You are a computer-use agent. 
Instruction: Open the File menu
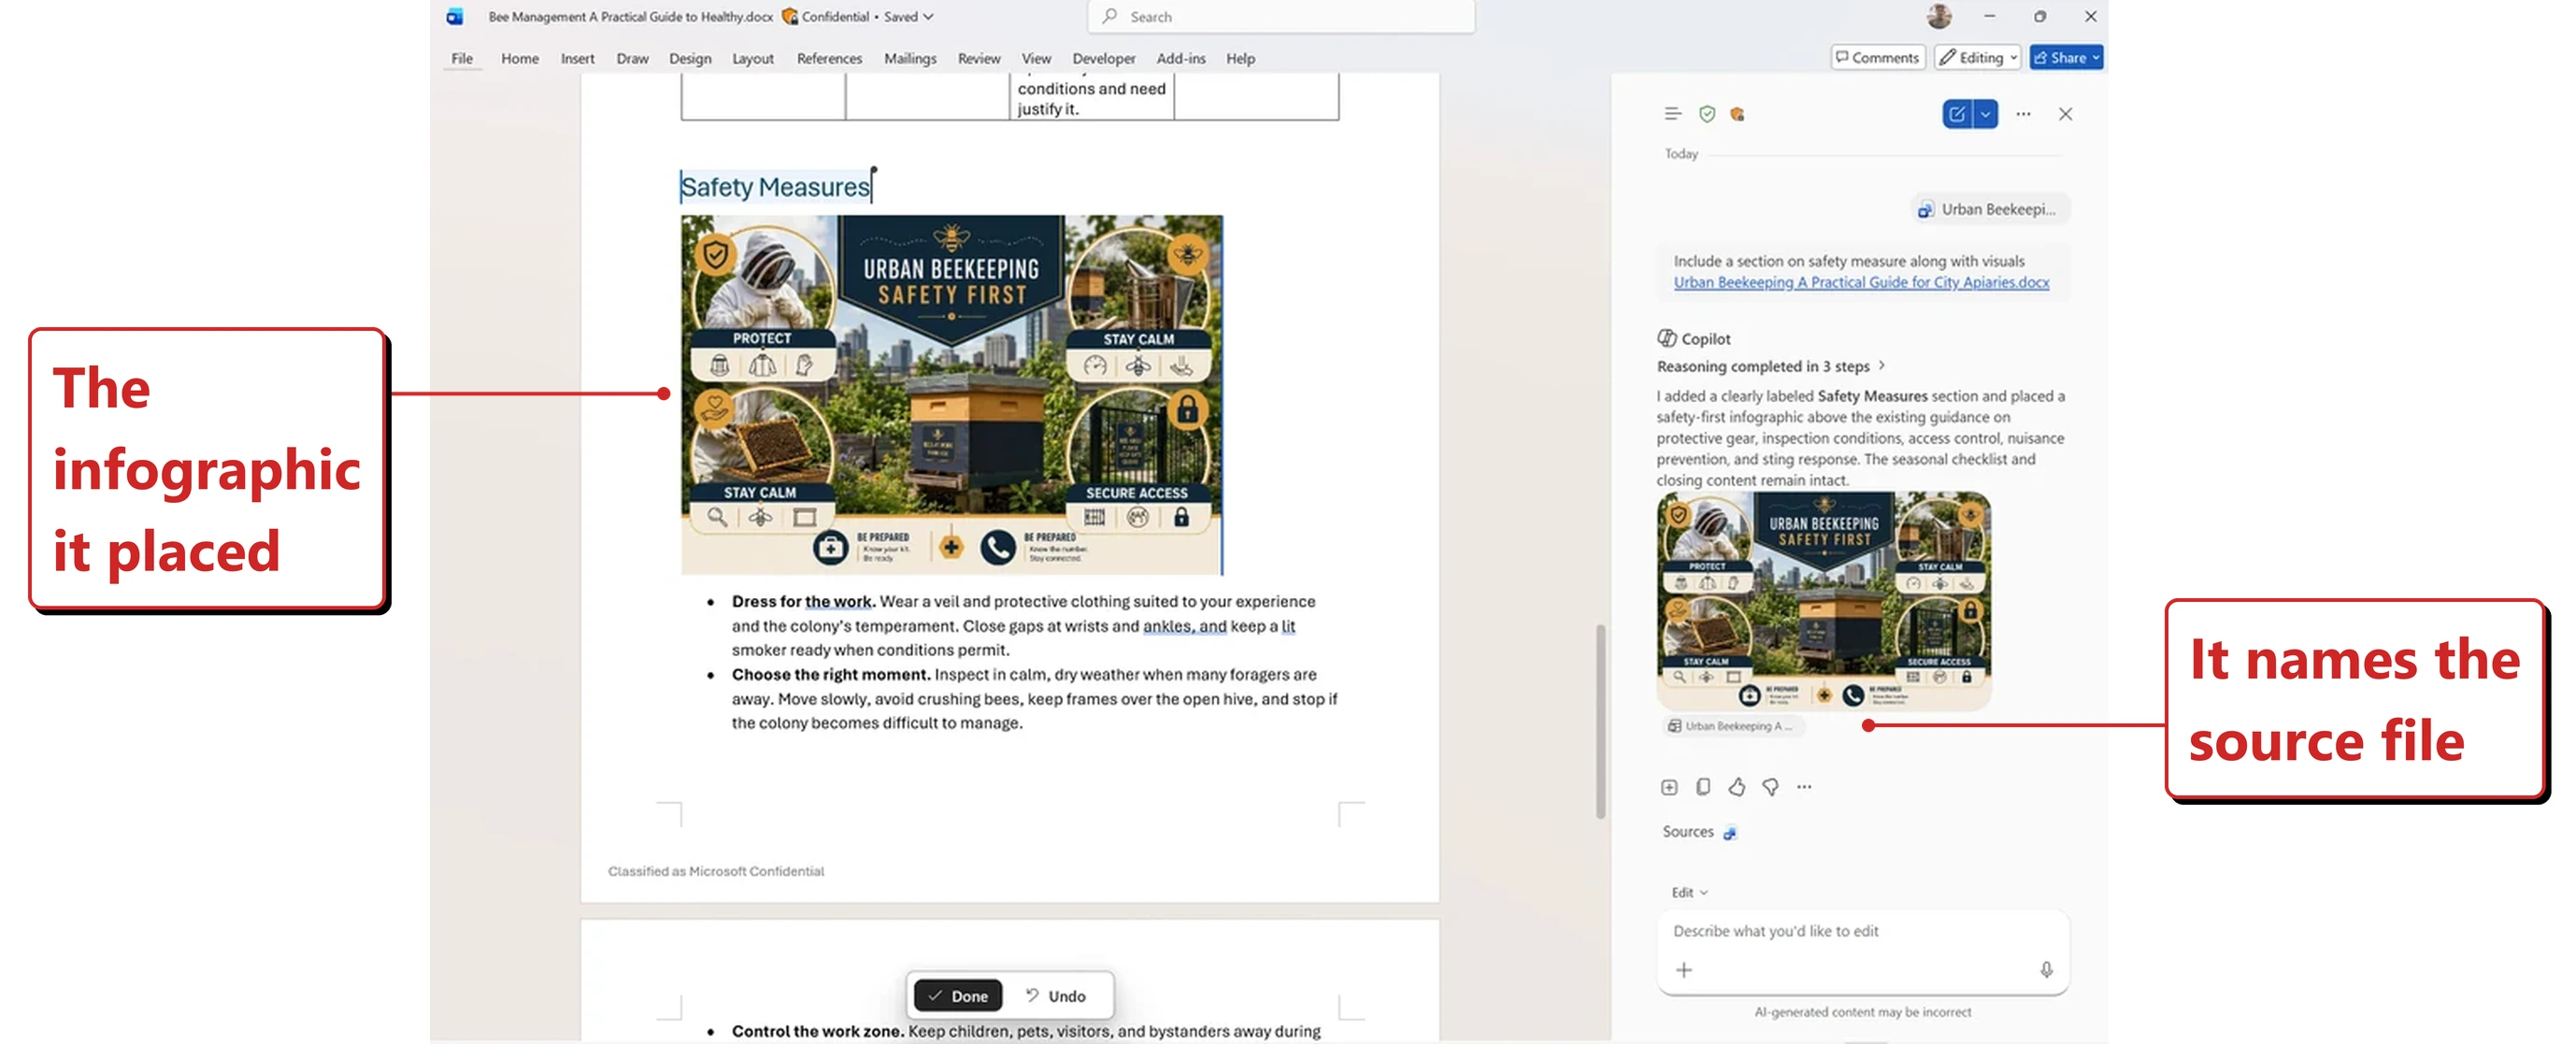click(462, 58)
